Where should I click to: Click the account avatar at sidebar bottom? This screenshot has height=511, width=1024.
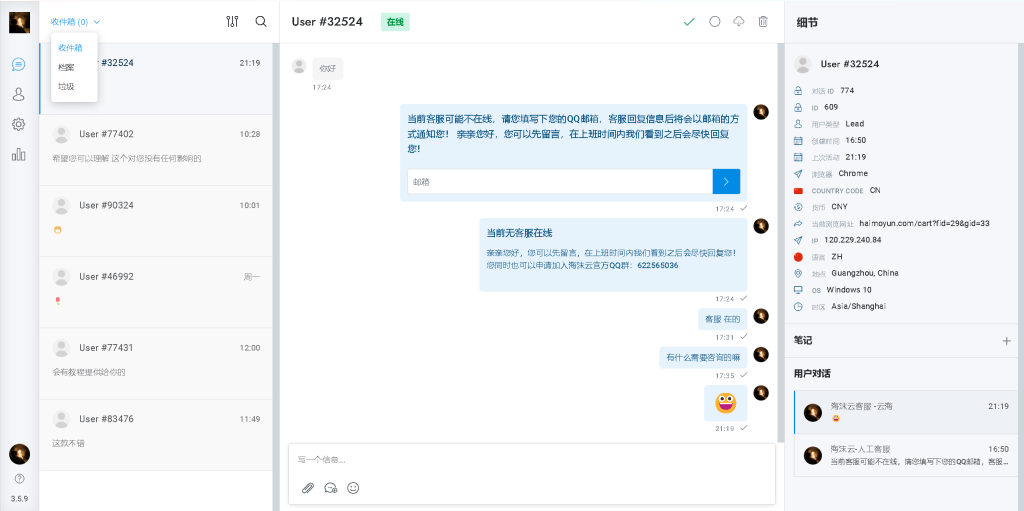(x=20, y=454)
